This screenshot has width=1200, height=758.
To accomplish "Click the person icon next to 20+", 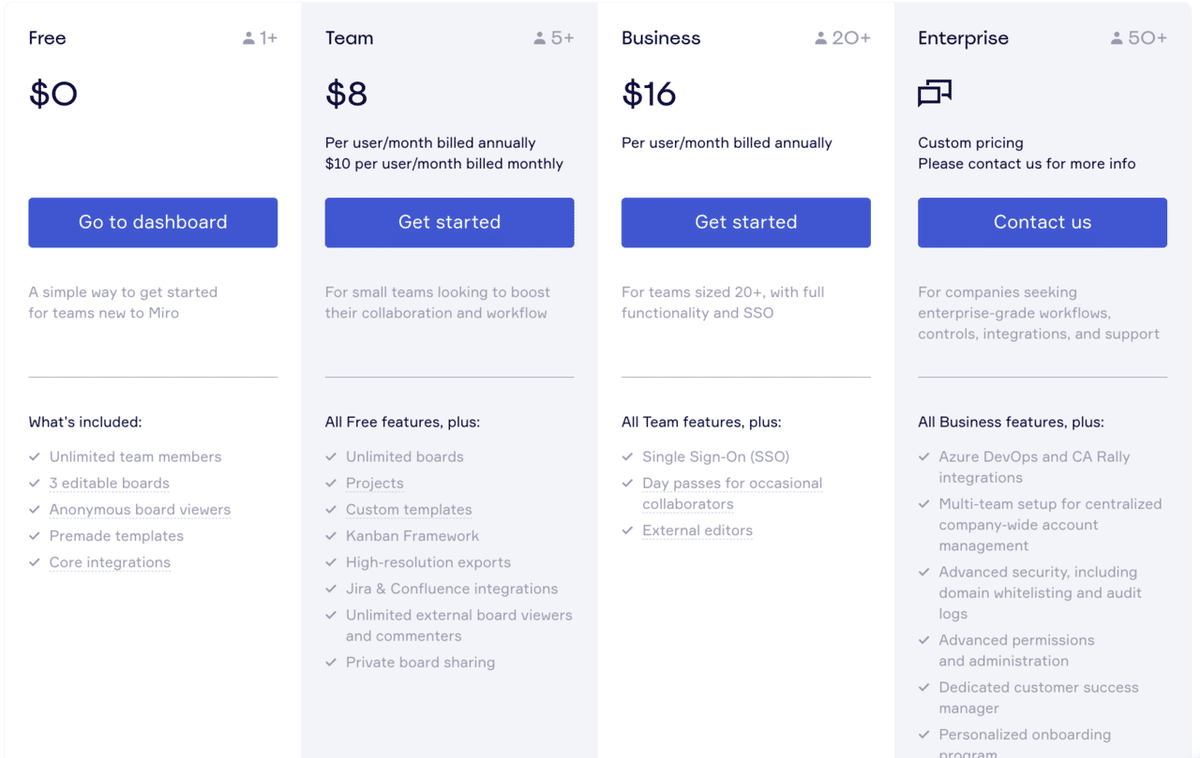I will pos(821,39).
